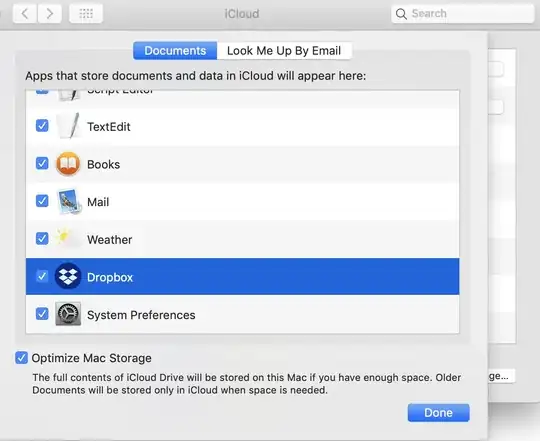The width and height of the screenshot is (540, 441).
Task: Go back with the left arrow
Action: [x=25, y=14]
